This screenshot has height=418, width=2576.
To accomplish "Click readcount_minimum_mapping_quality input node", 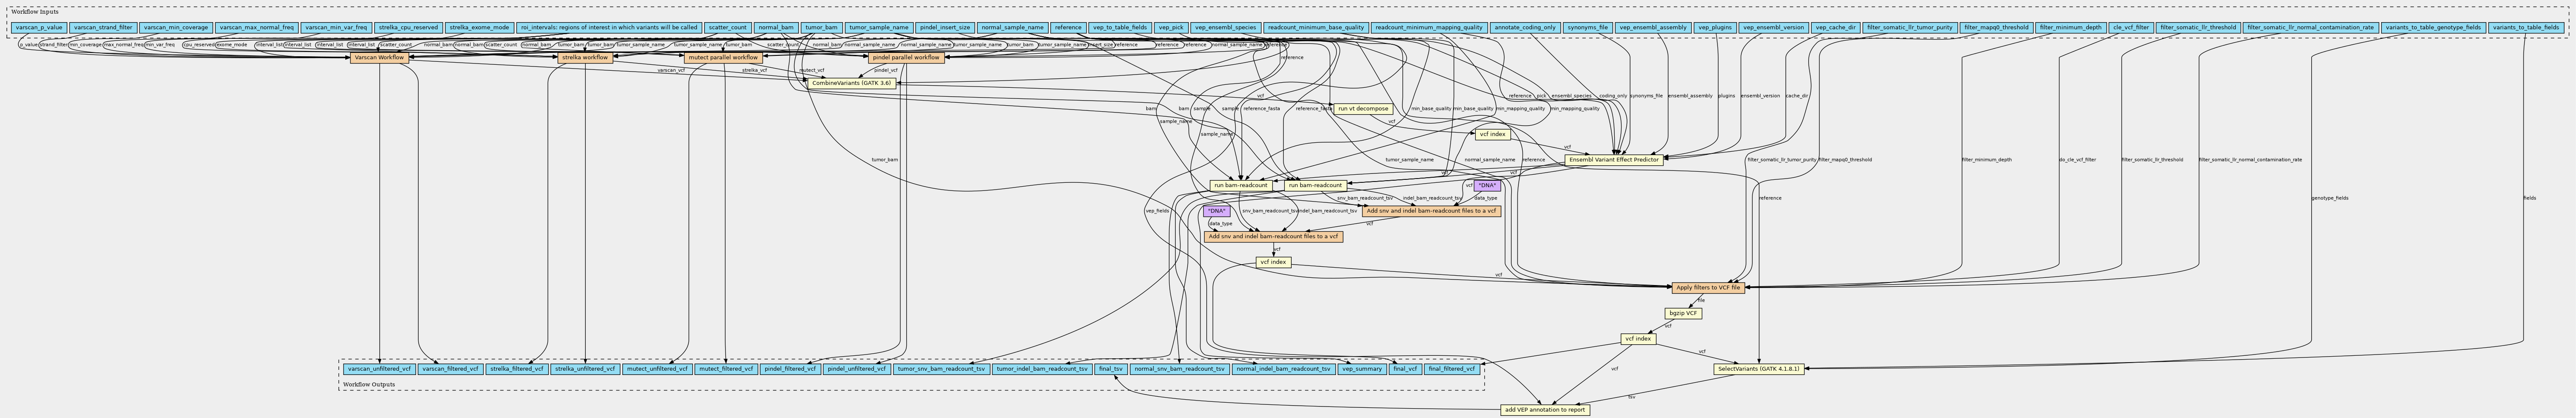I will coord(1428,28).
